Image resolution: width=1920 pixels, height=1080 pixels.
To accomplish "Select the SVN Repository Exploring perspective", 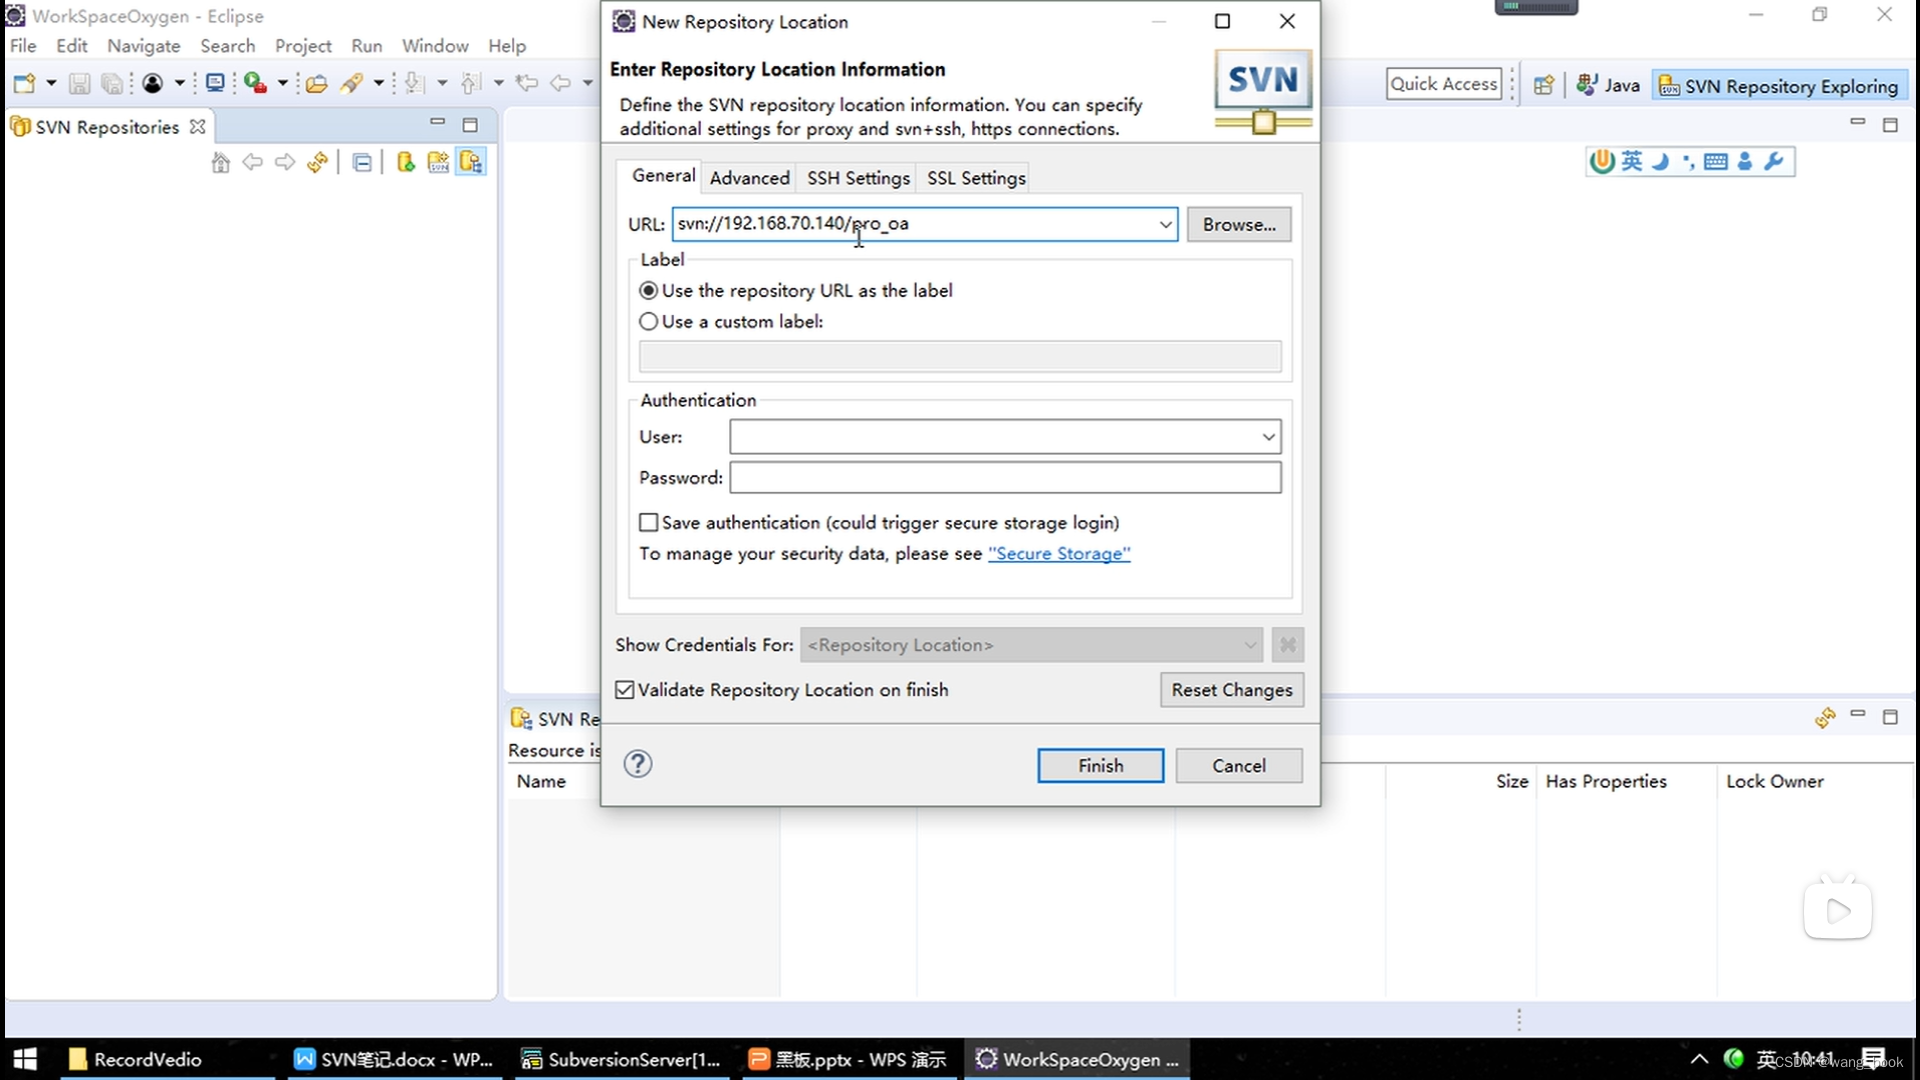I will tap(1779, 86).
